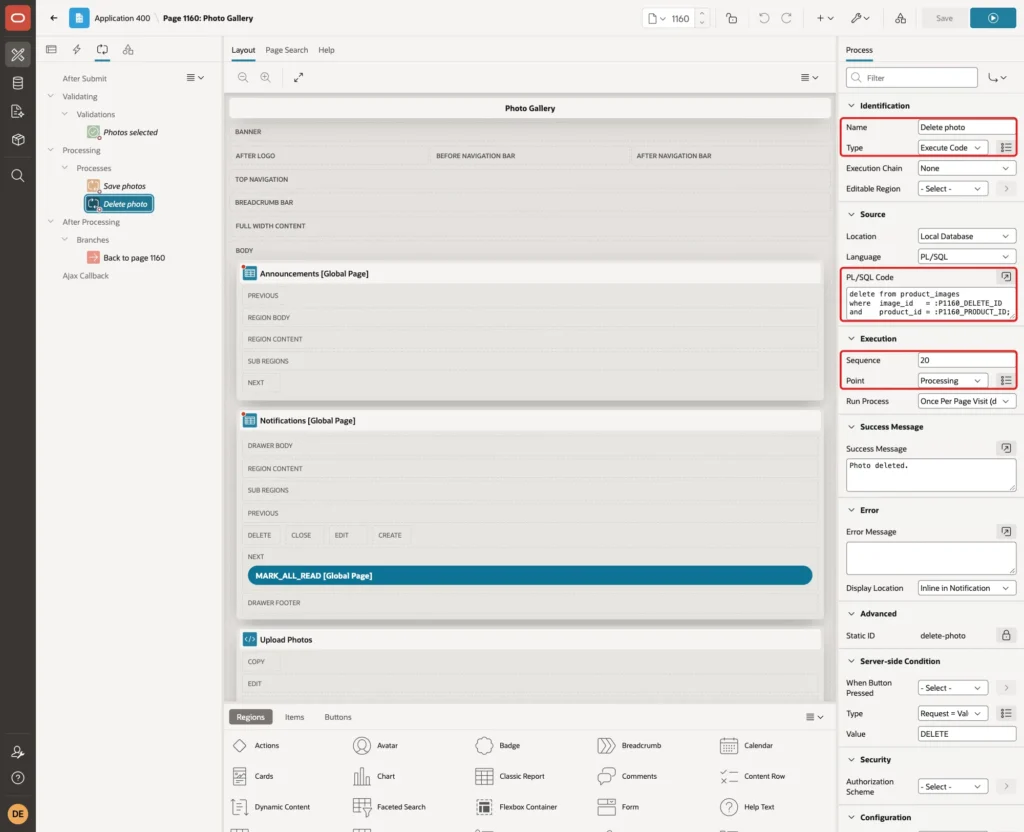Image resolution: width=1024 pixels, height=832 pixels.
Task: Open the Authorization Scheme dropdown
Action: 953,786
